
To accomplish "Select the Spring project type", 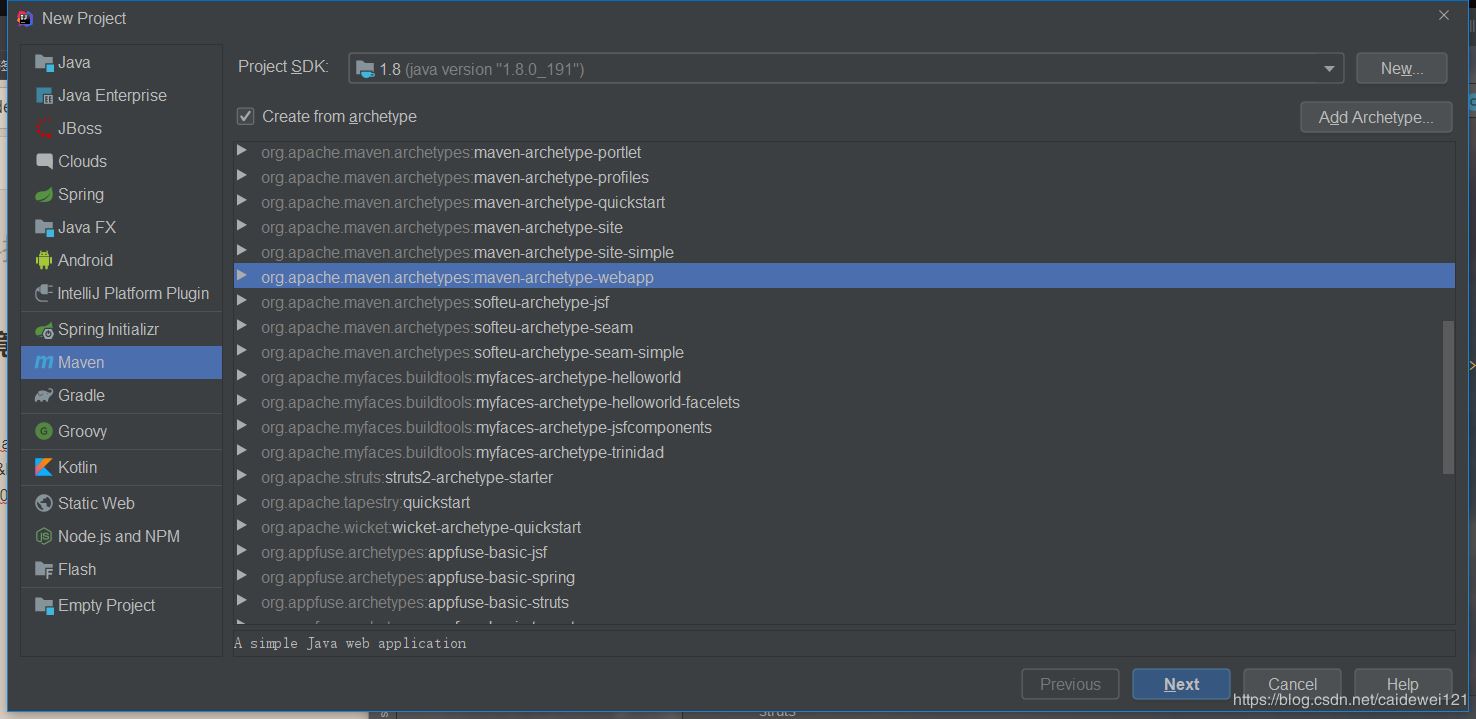I will pyautogui.click(x=79, y=194).
